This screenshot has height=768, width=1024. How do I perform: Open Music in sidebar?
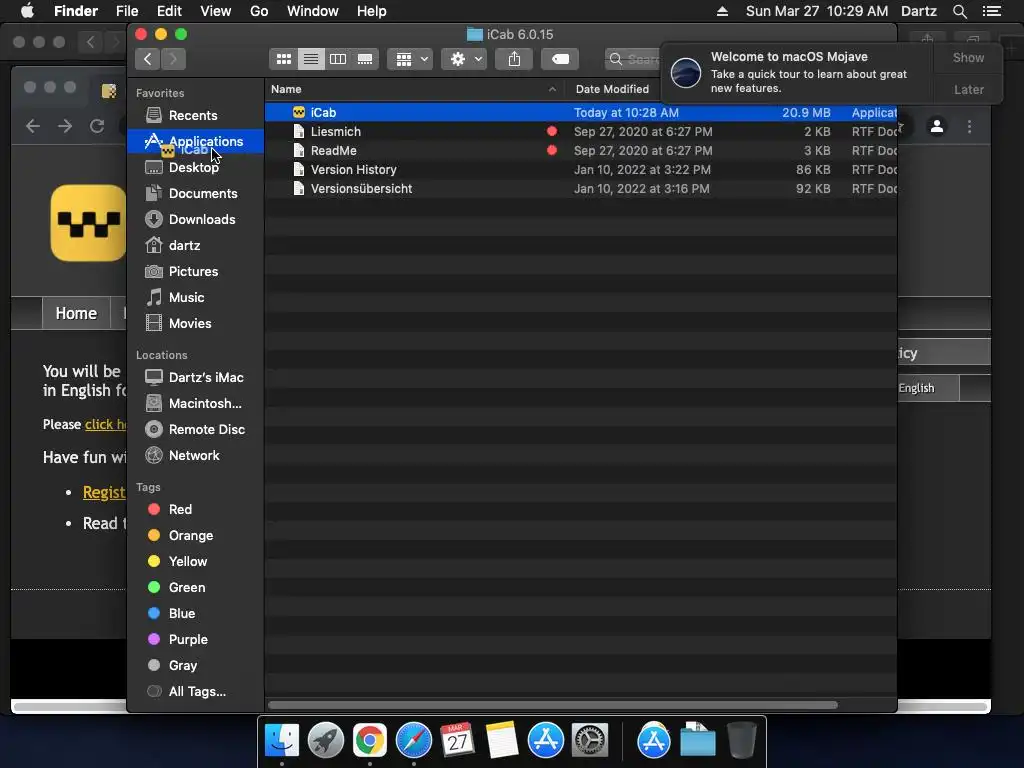click(x=196, y=298)
